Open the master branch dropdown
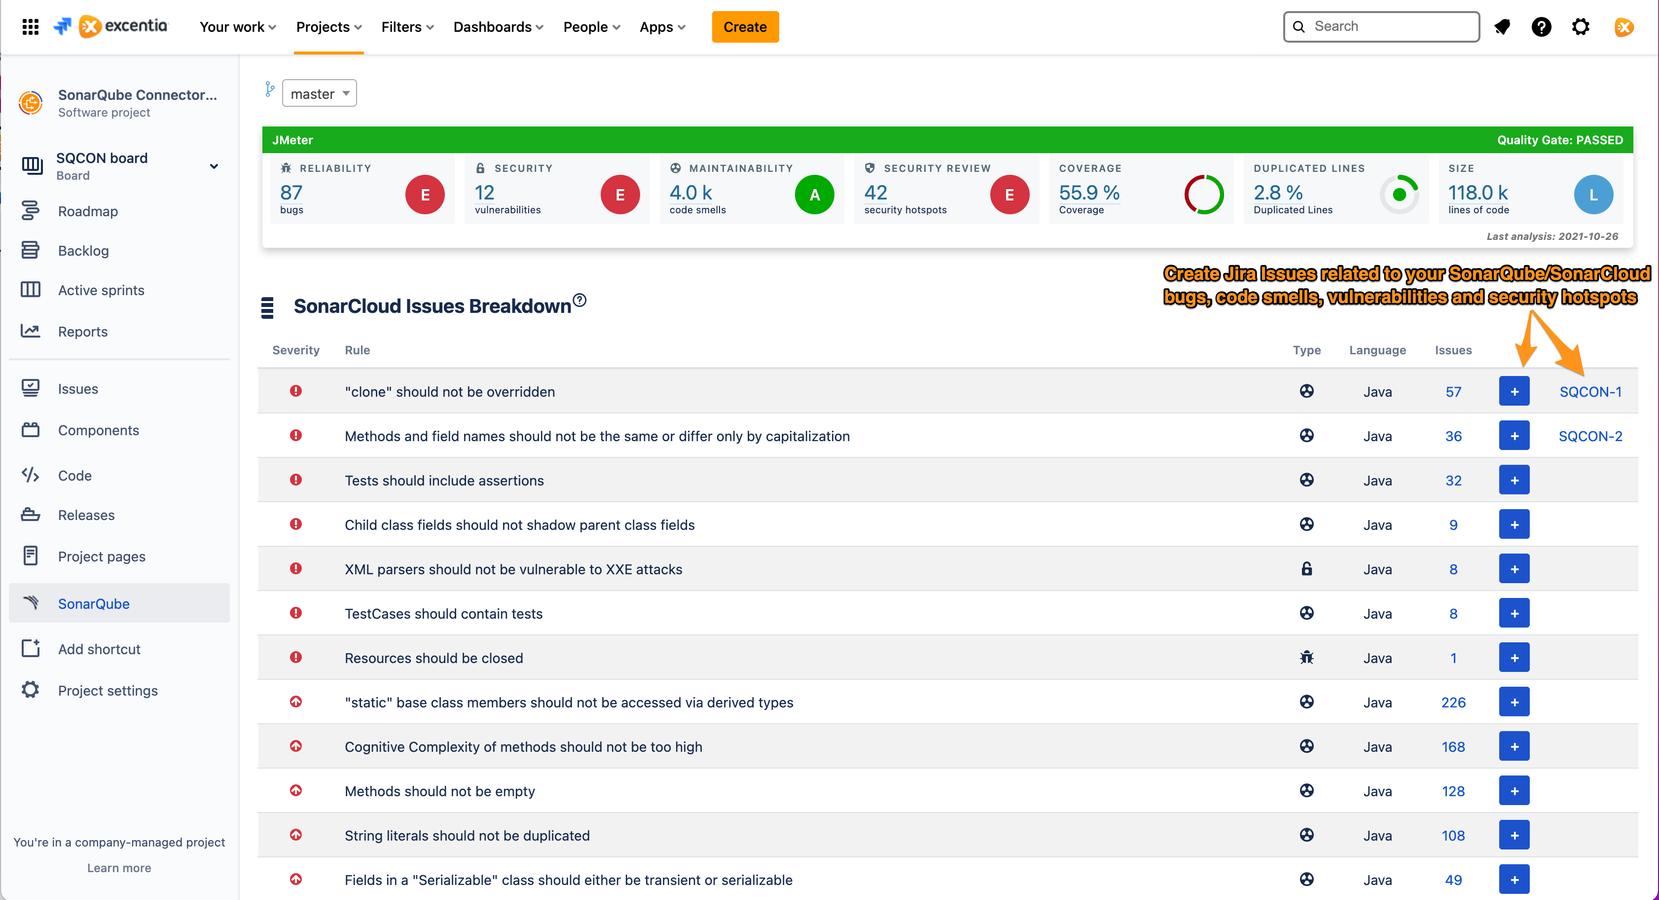 [x=319, y=93]
